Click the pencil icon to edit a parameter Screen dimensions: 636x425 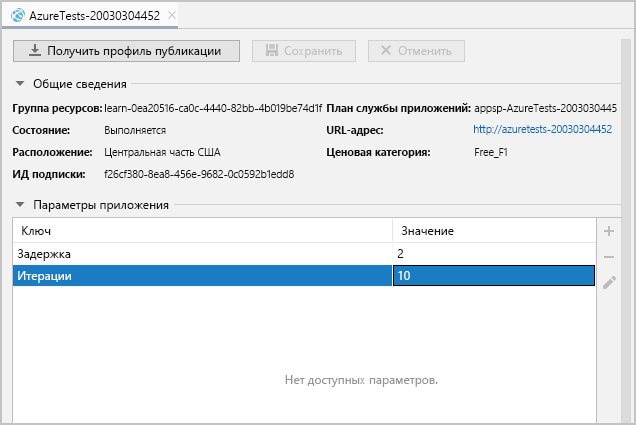pyautogui.click(x=609, y=282)
